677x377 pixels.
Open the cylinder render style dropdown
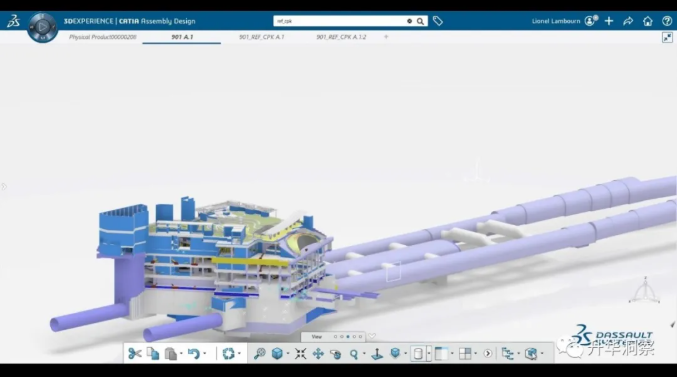(429, 354)
